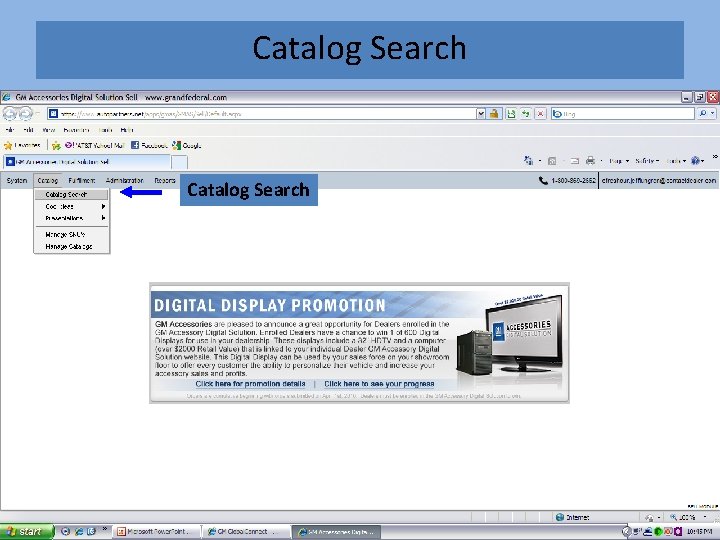Click the Refresh page icon with green arrows
Viewport: 720px width, 540px height.
click(525, 113)
